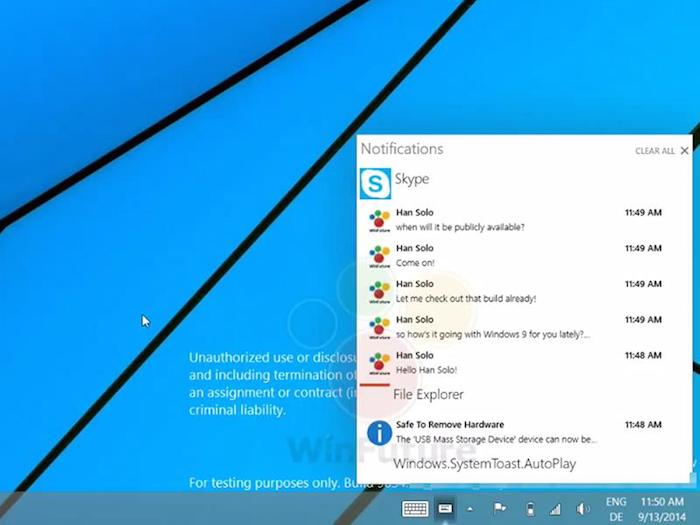Viewport: 700px width, 525px height.
Task: Switch the ENG DE input language
Action: [617, 506]
